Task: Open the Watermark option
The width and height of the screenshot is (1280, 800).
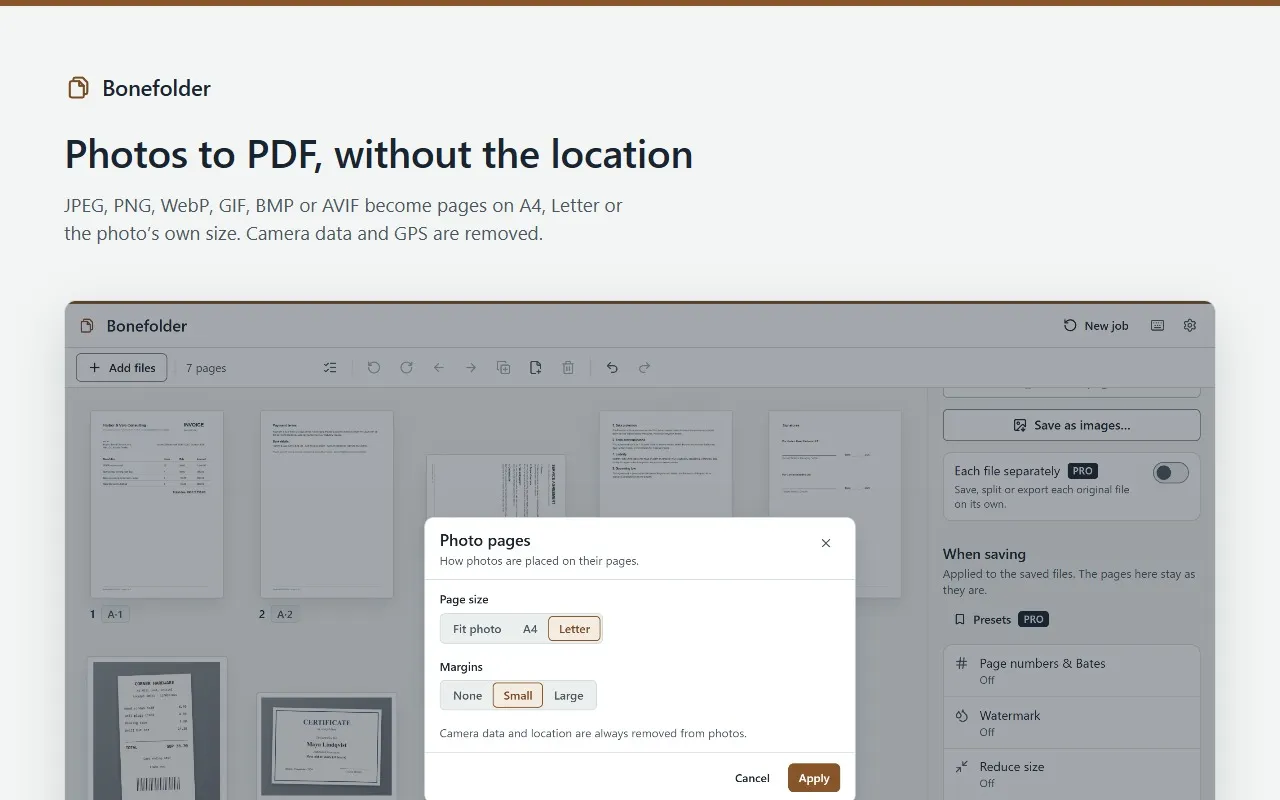Action: click(x=1072, y=723)
